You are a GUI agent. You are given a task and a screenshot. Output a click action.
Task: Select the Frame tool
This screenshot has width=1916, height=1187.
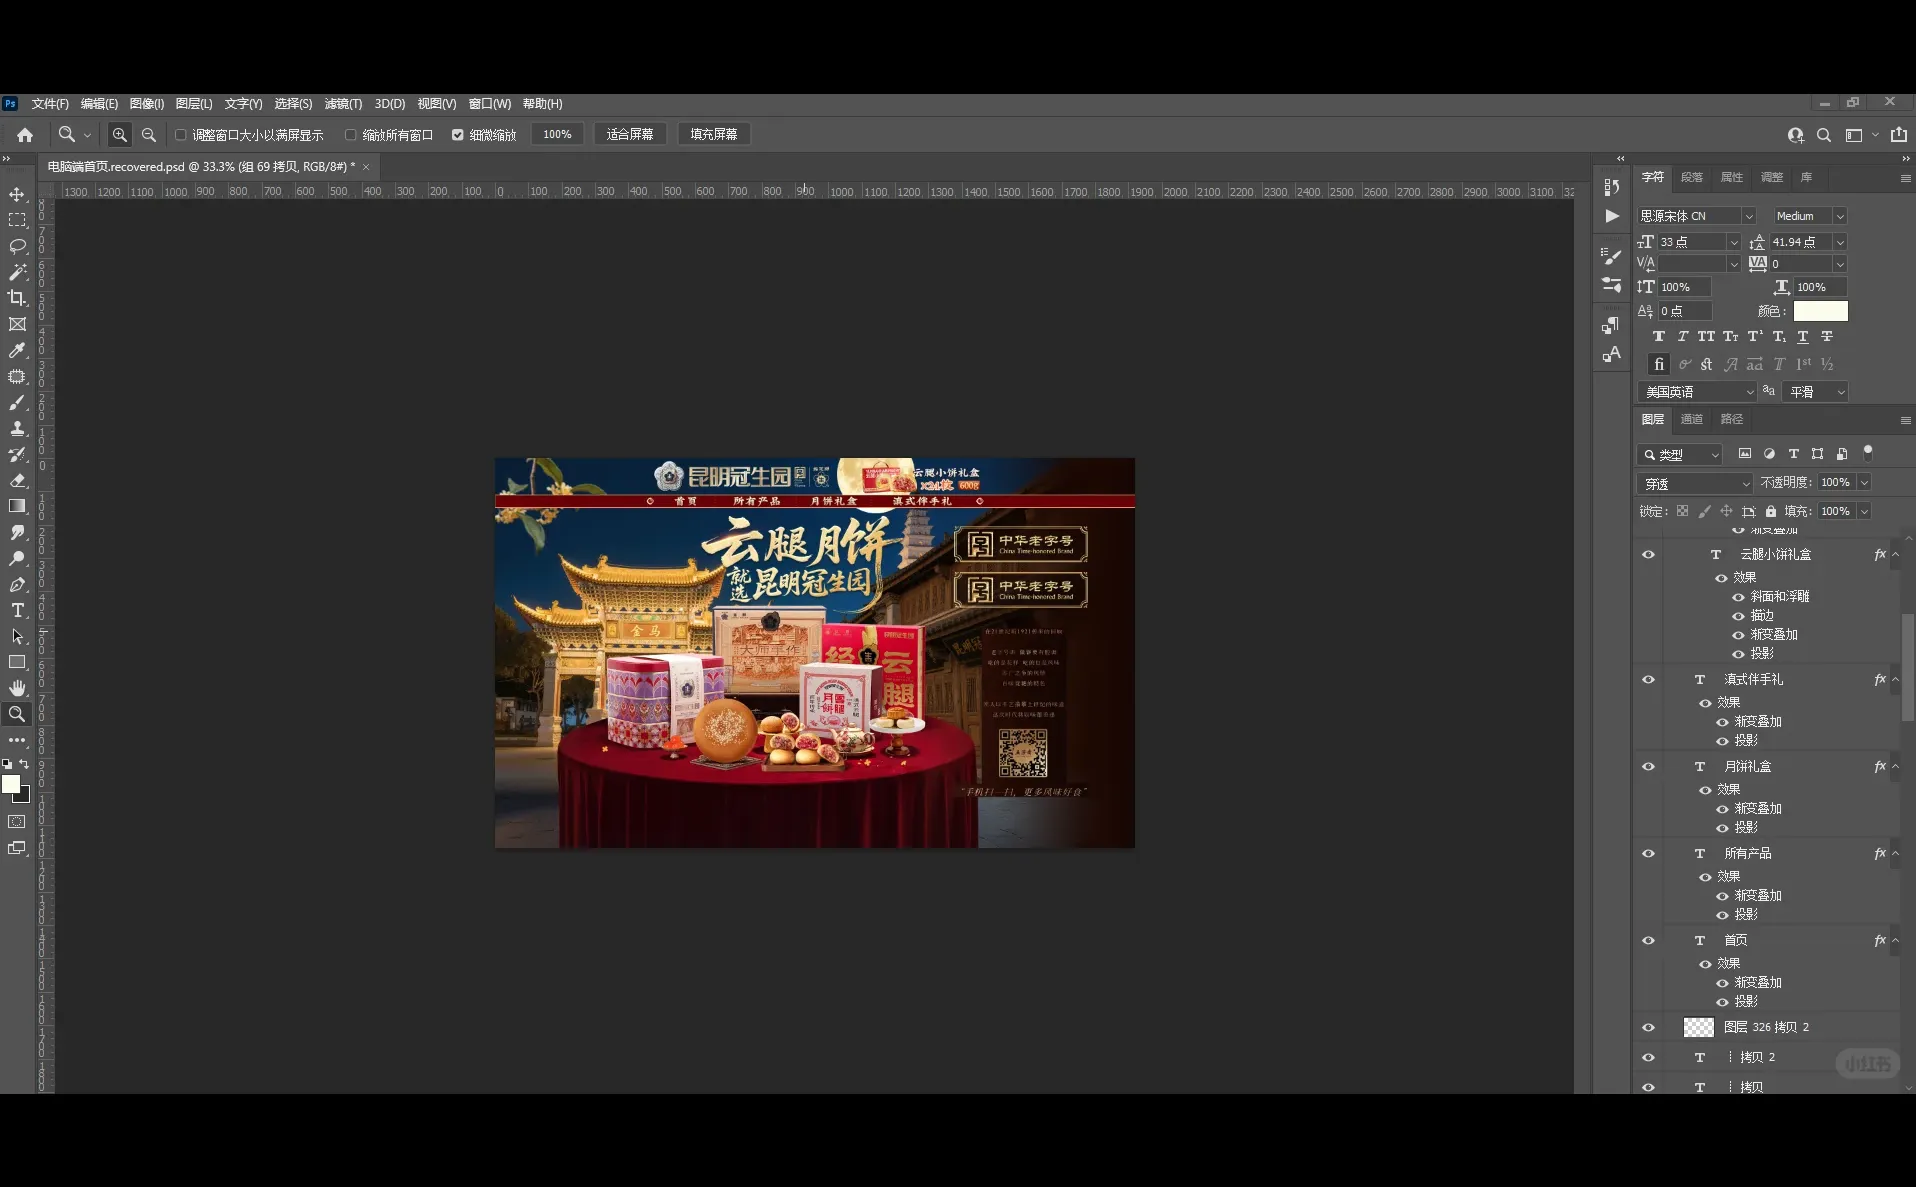pyautogui.click(x=17, y=324)
